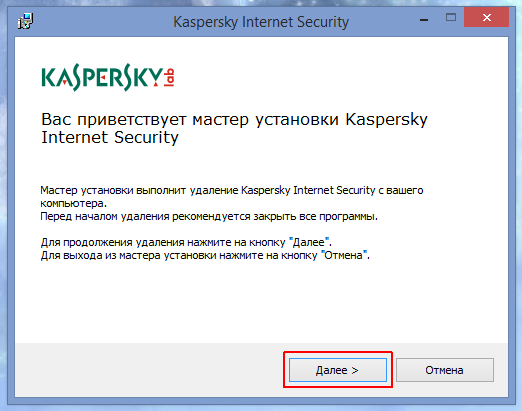This screenshot has width=522, height=411.
Task: Click the line 'Для продолжения удаления нажмите'
Action: 186,242
